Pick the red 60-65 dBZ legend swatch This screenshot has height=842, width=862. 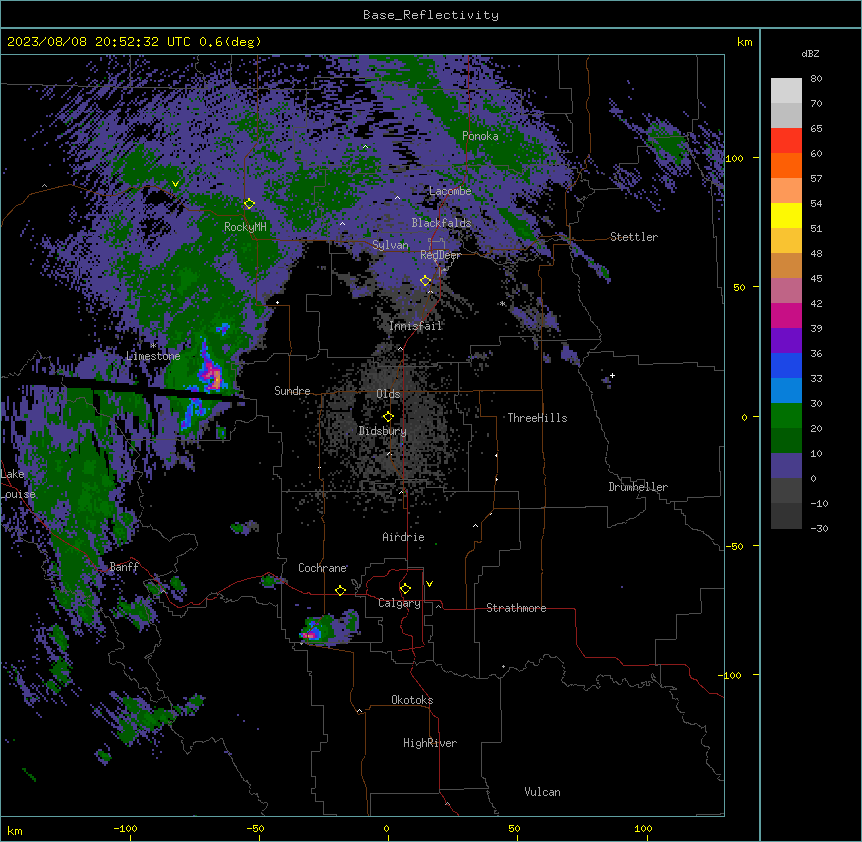click(786, 141)
